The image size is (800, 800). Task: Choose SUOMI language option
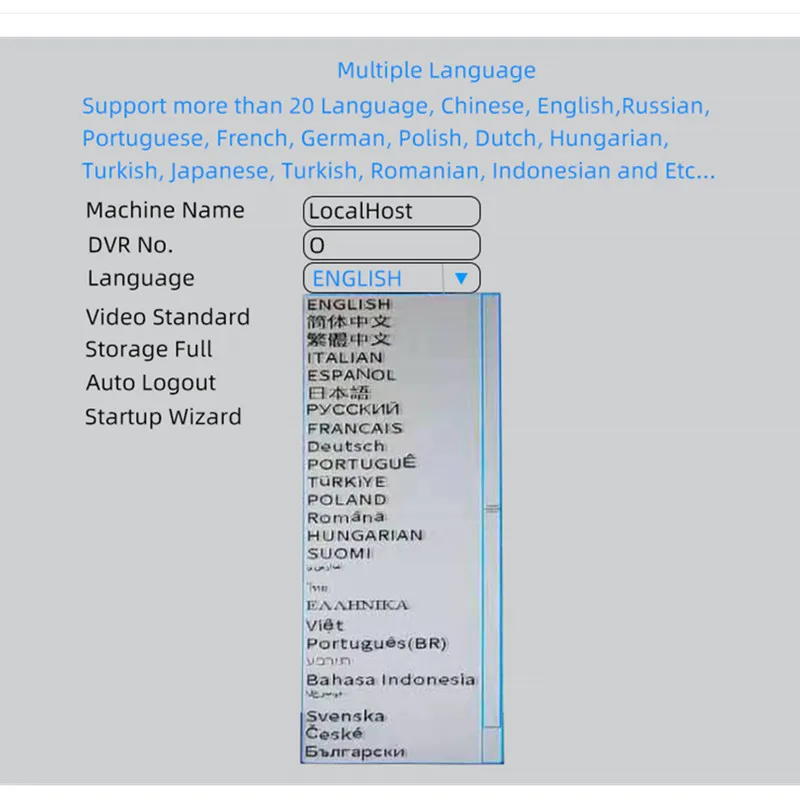[x=339, y=553]
